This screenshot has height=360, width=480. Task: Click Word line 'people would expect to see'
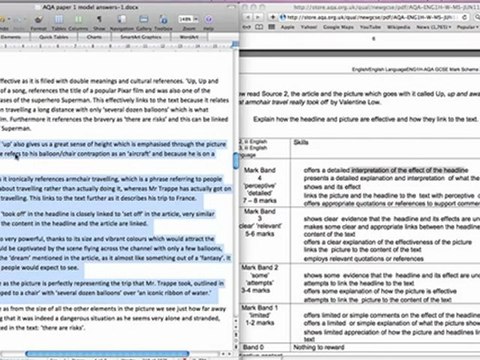coord(39,267)
